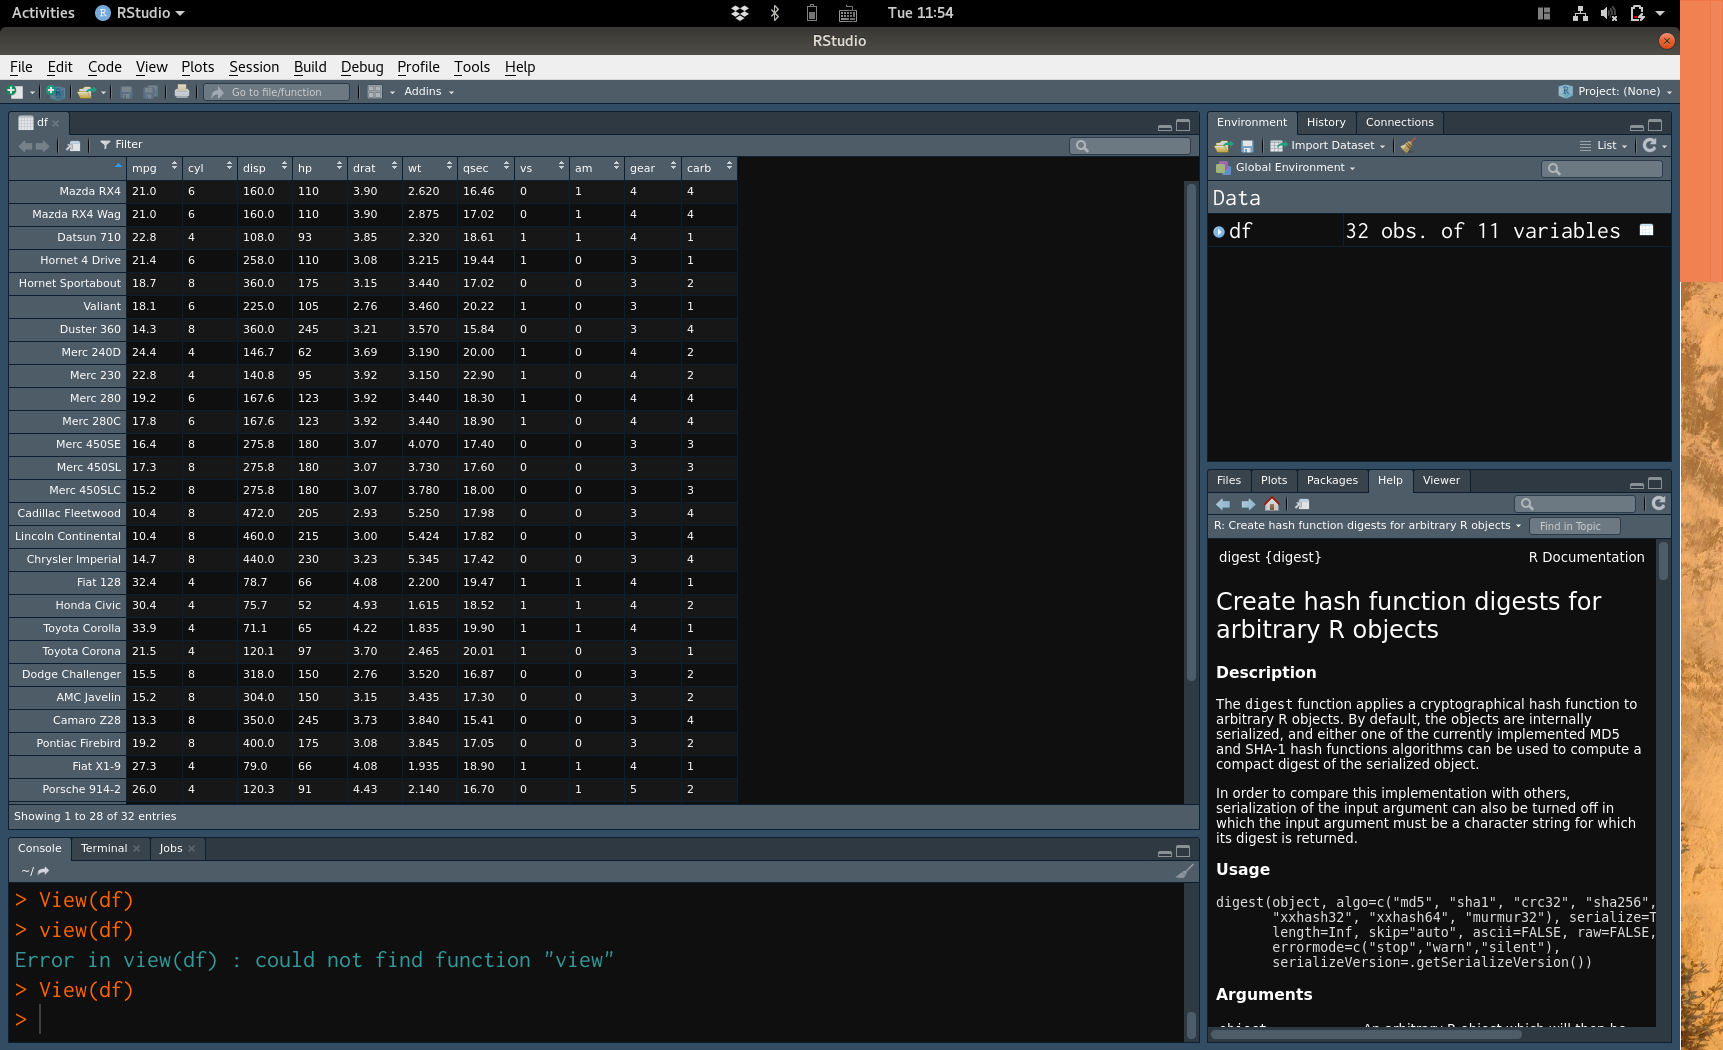The height and width of the screenshot is (1050, 1723).
Task: Open the Import Dataset dropdown
Action: [x=1328, y=146]
